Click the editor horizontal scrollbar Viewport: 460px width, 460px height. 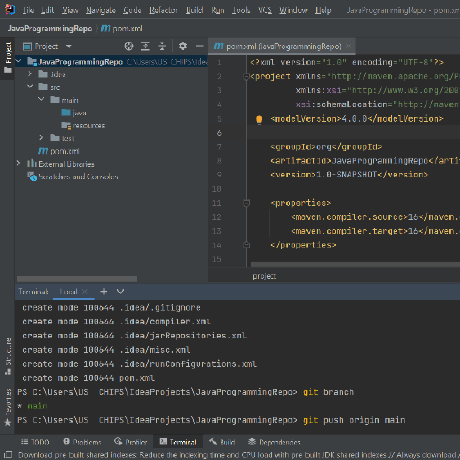tap(355, 265)
